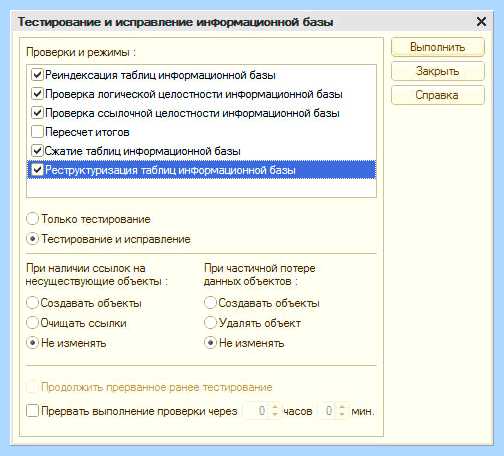The height and width of the screenshot is (456, 504).
Task: Click the Закрыть button
Action: [437, 71]
